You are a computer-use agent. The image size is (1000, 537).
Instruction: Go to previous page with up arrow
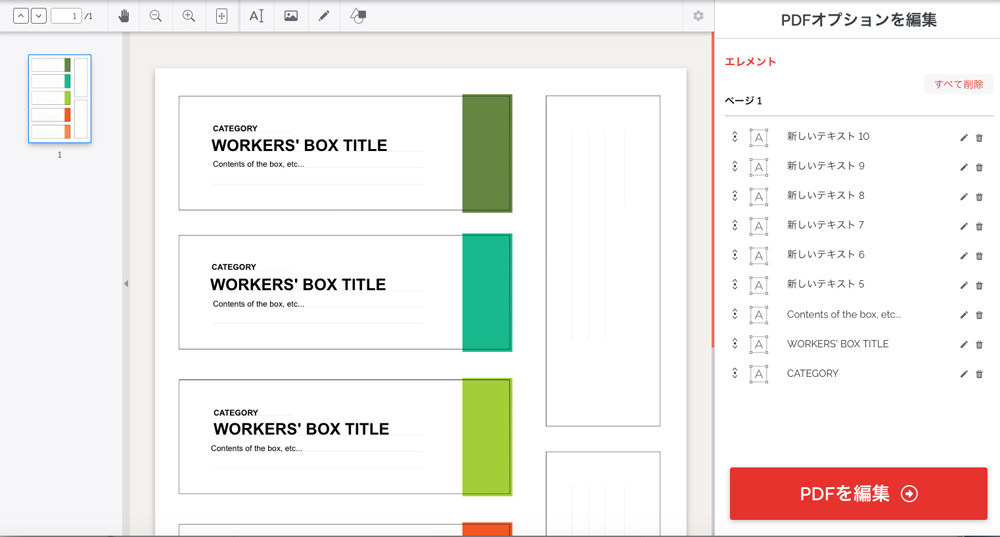click(21, 16)
